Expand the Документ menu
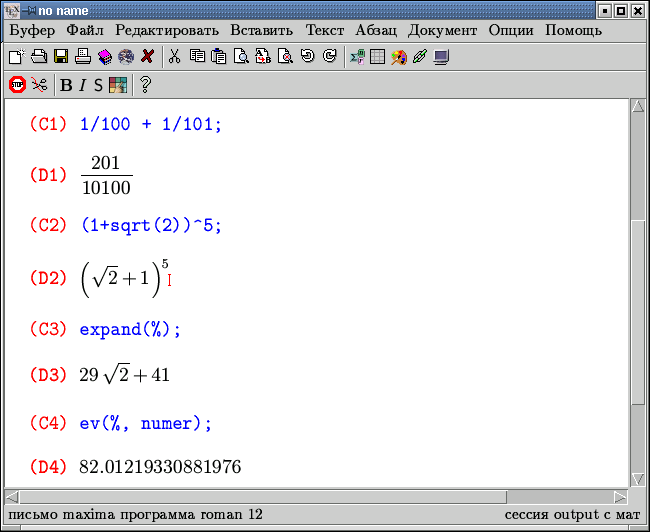 pos(442,30)
